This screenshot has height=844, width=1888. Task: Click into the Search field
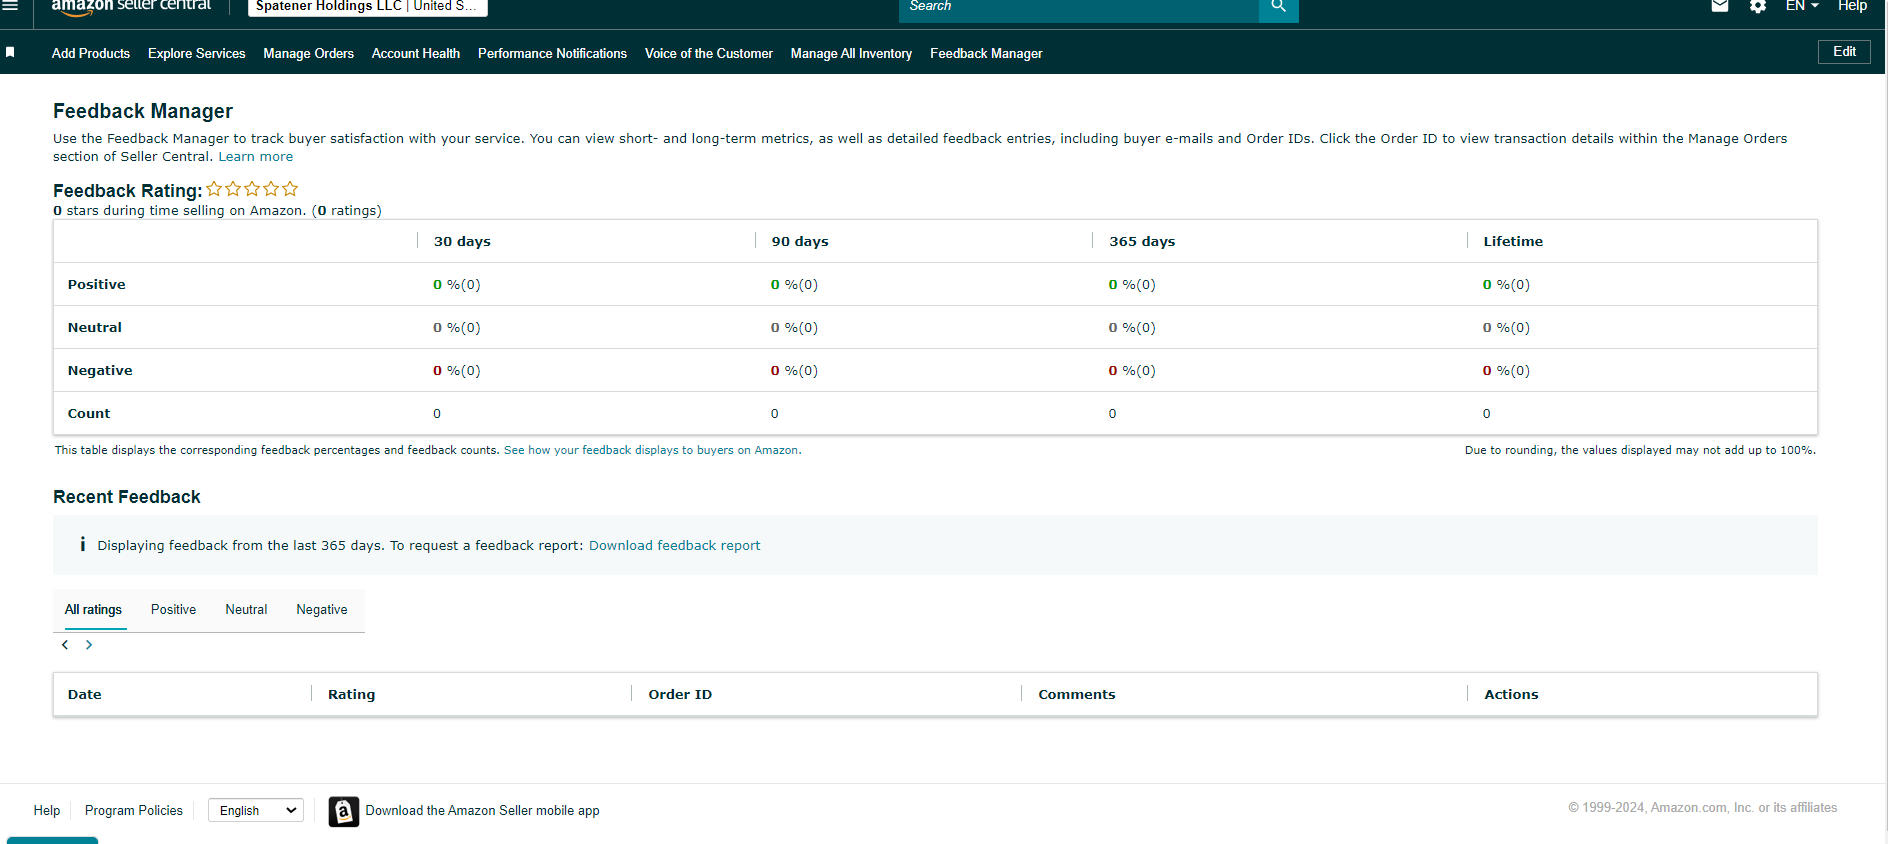[x=1079, y=7]
